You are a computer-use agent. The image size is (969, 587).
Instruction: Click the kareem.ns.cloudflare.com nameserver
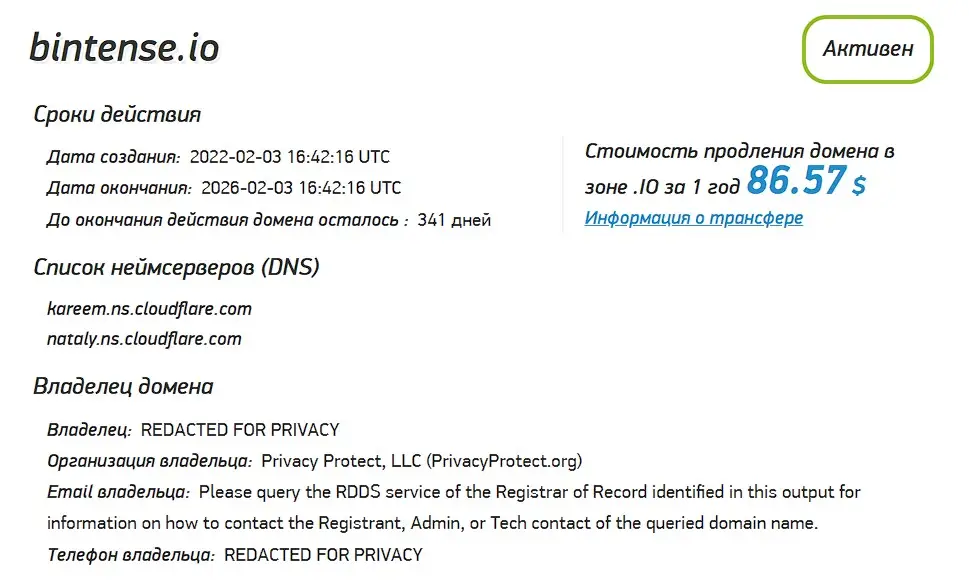[149, 308]
